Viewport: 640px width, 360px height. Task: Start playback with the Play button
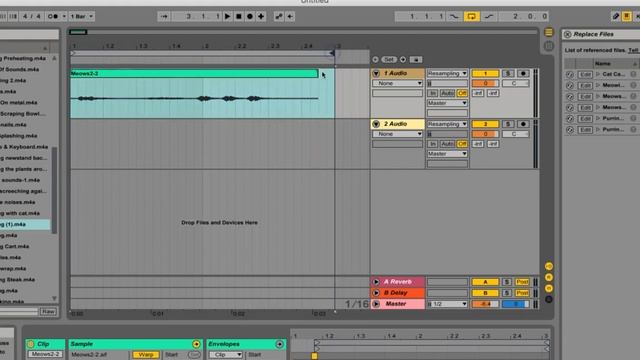point(228,16)
